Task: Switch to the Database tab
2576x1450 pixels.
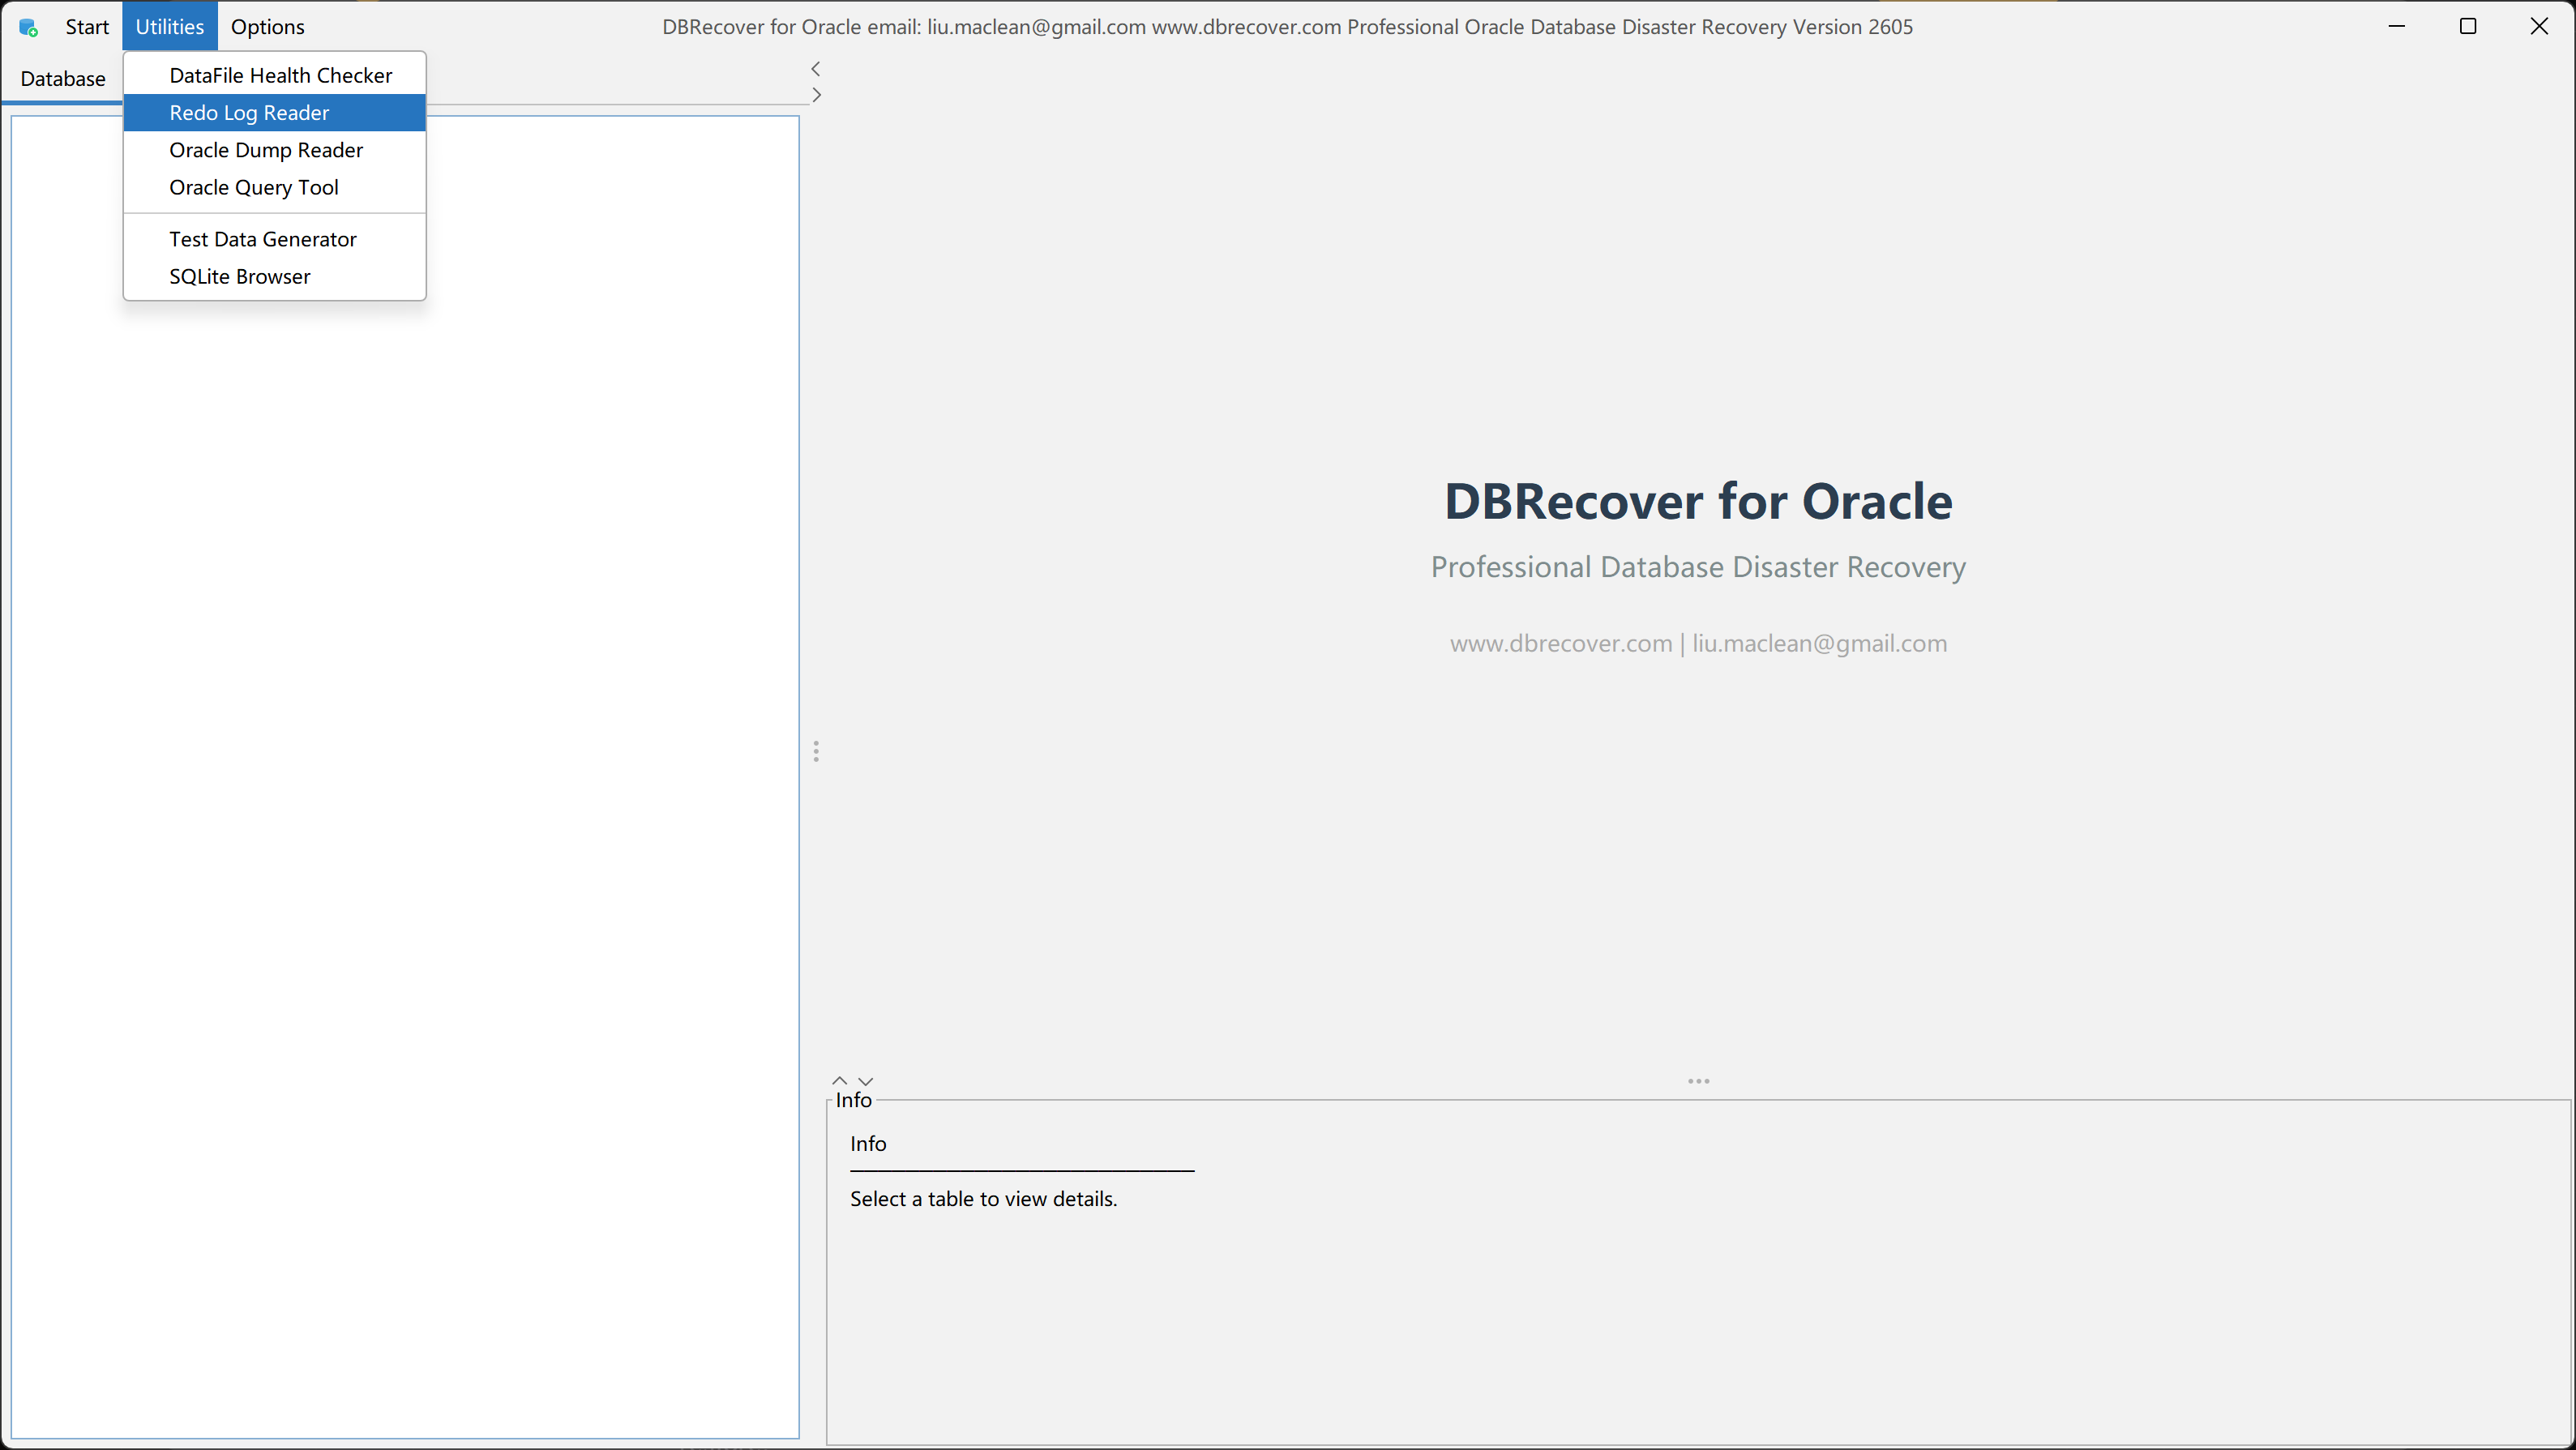Action: (x=63, y=79)
